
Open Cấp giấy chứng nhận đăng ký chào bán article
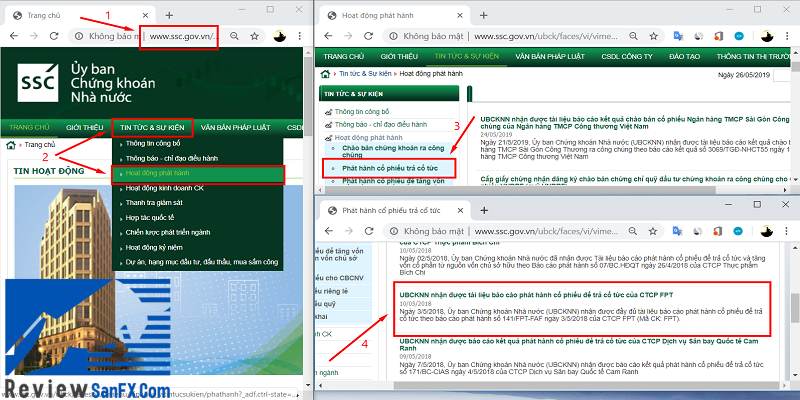click(635, 179)
